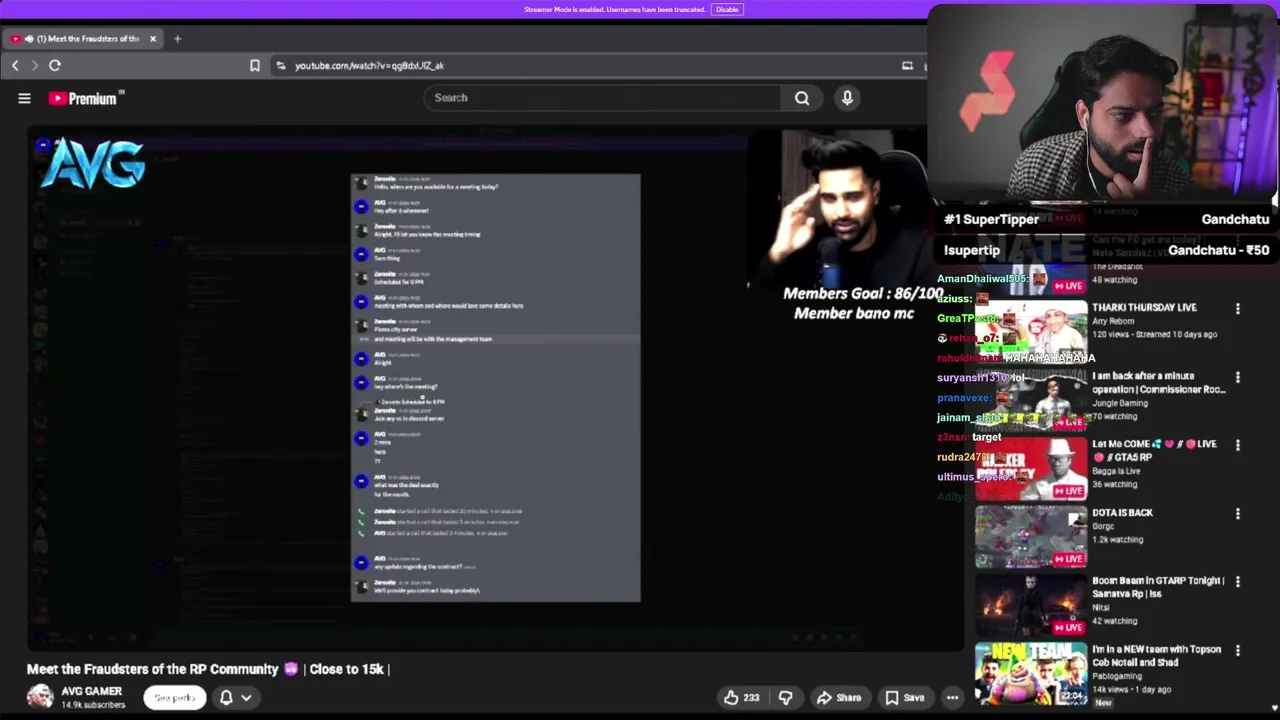Reload the page
The image size is (1280, 720).
(54, 65)
